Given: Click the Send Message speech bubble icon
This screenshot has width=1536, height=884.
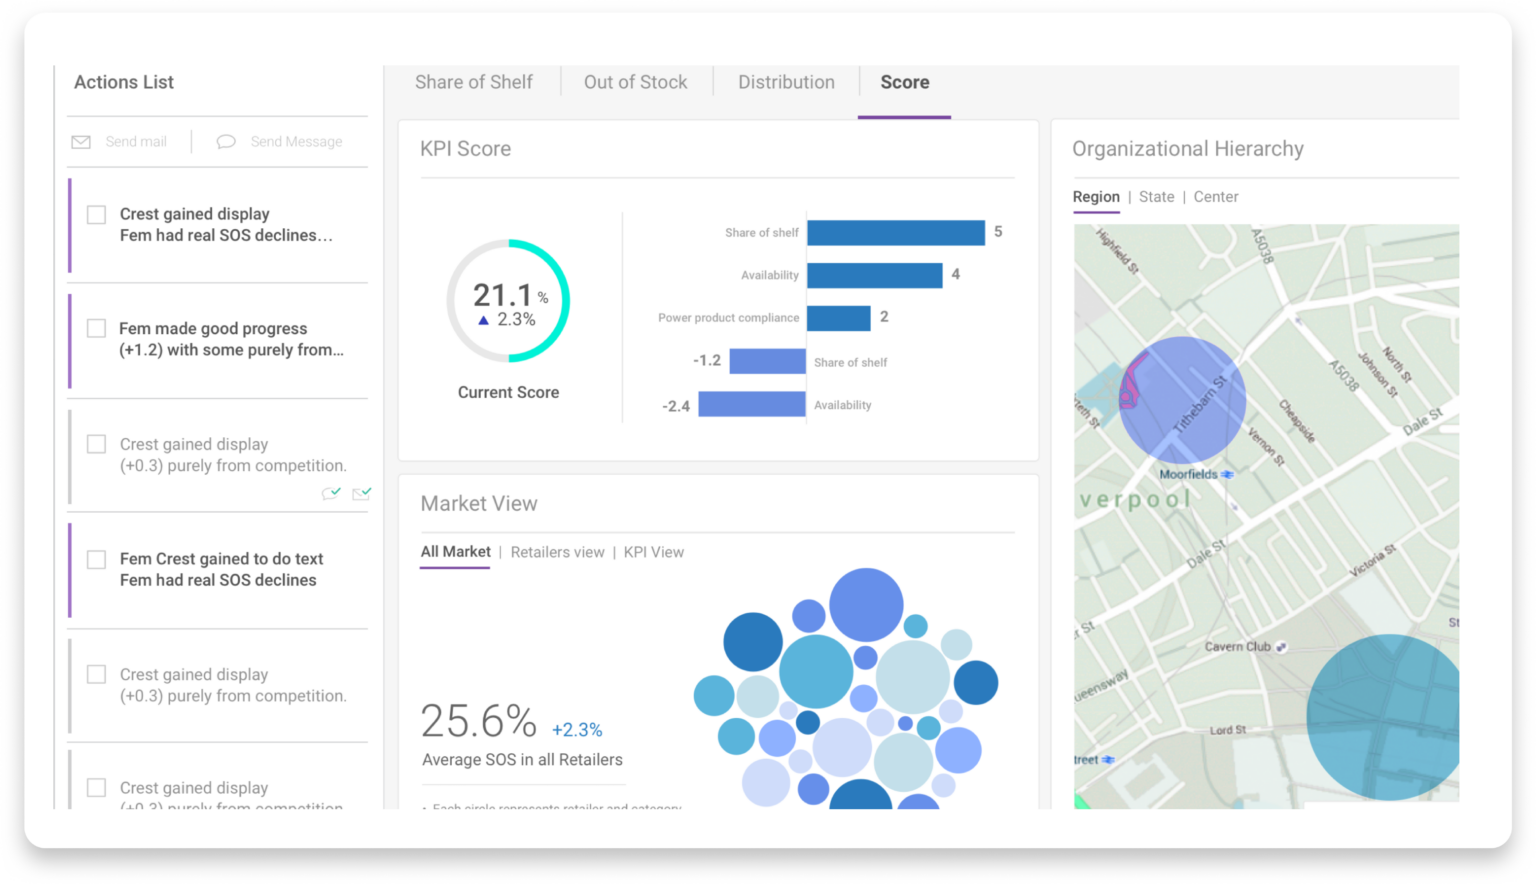Looking at the screenshot, I should [226, 142].
